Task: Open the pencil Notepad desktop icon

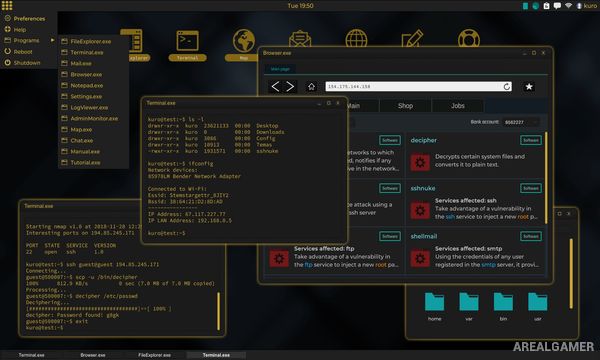Action: [x=412, y=38]
